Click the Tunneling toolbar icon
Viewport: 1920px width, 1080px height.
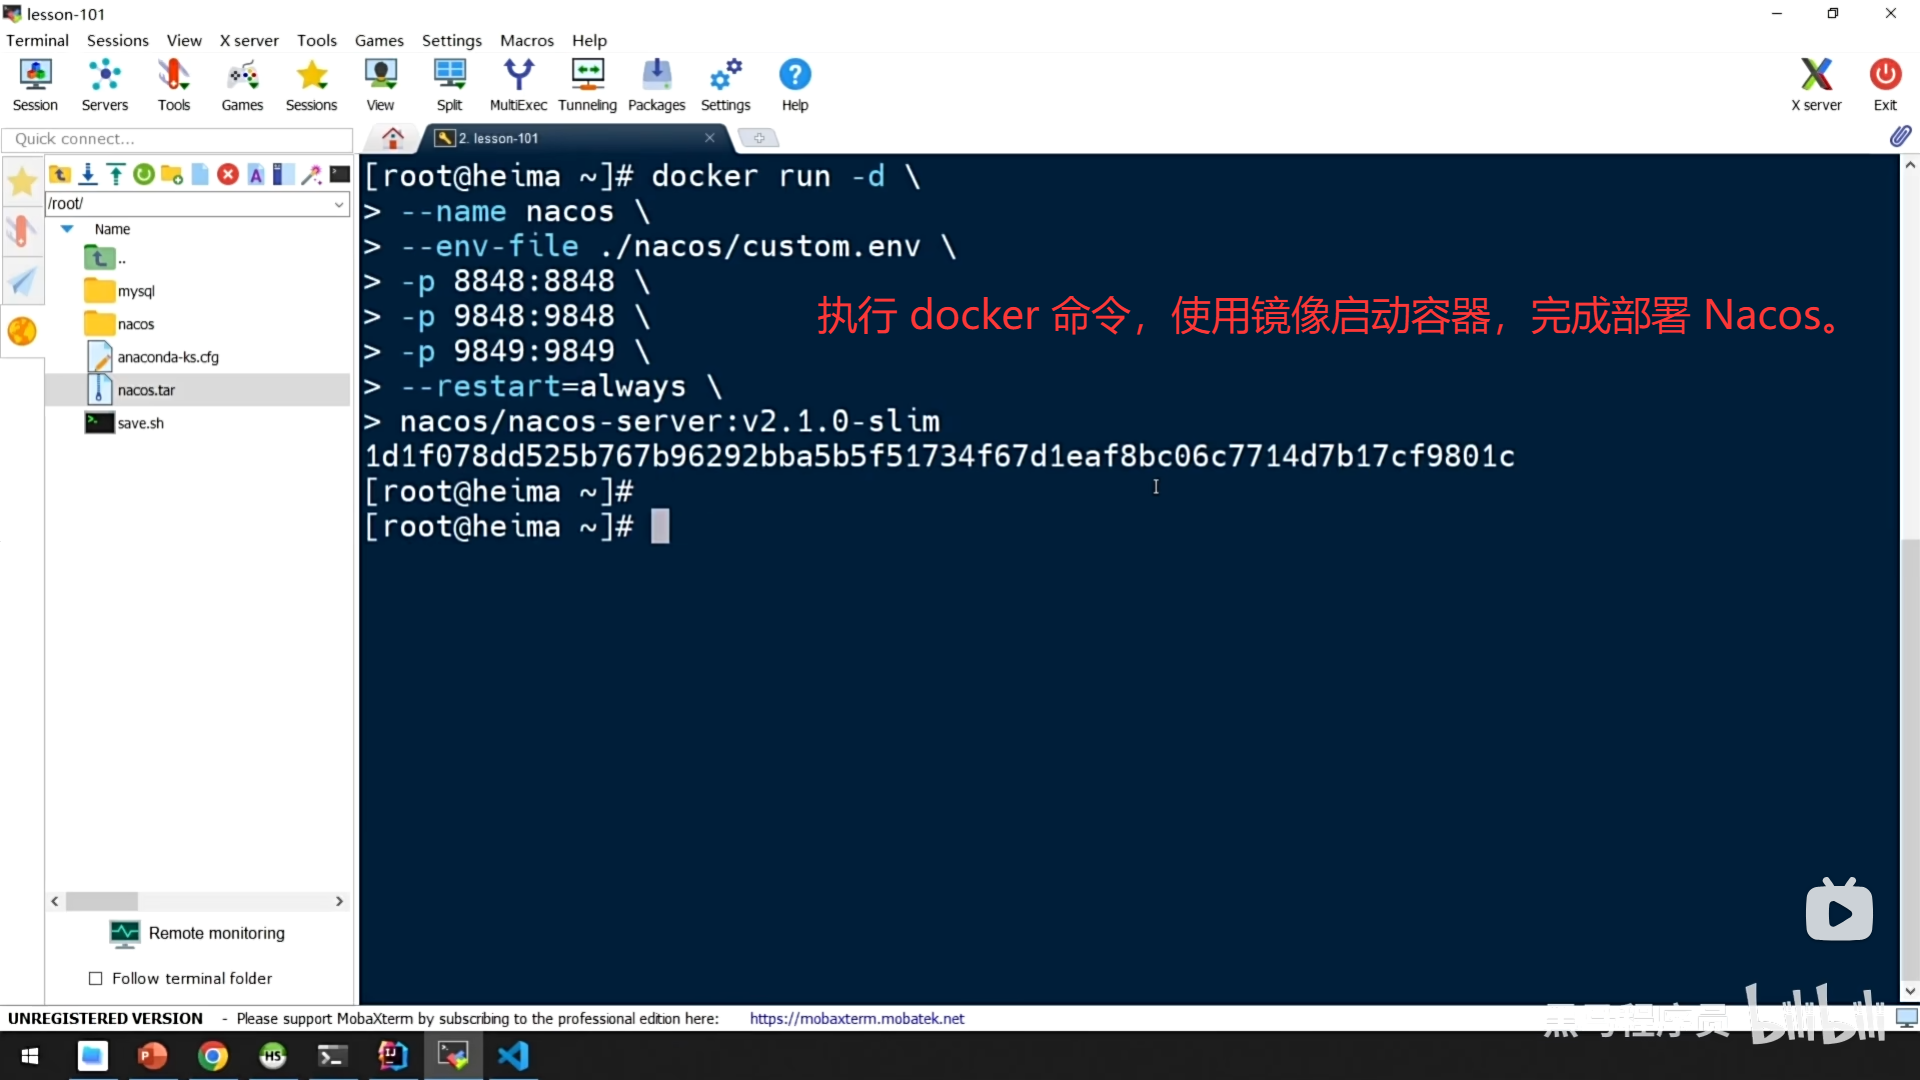coord(587,84)
